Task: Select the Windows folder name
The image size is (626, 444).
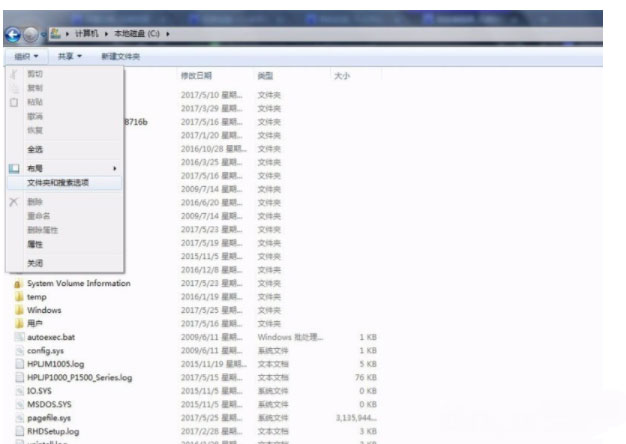Action: [44, 310]
